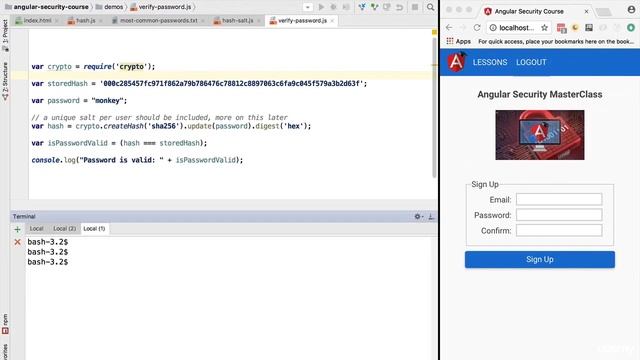Open the run configuration dropdown
Viewport: 640px width, 360px height.
(x=308, y=7)
